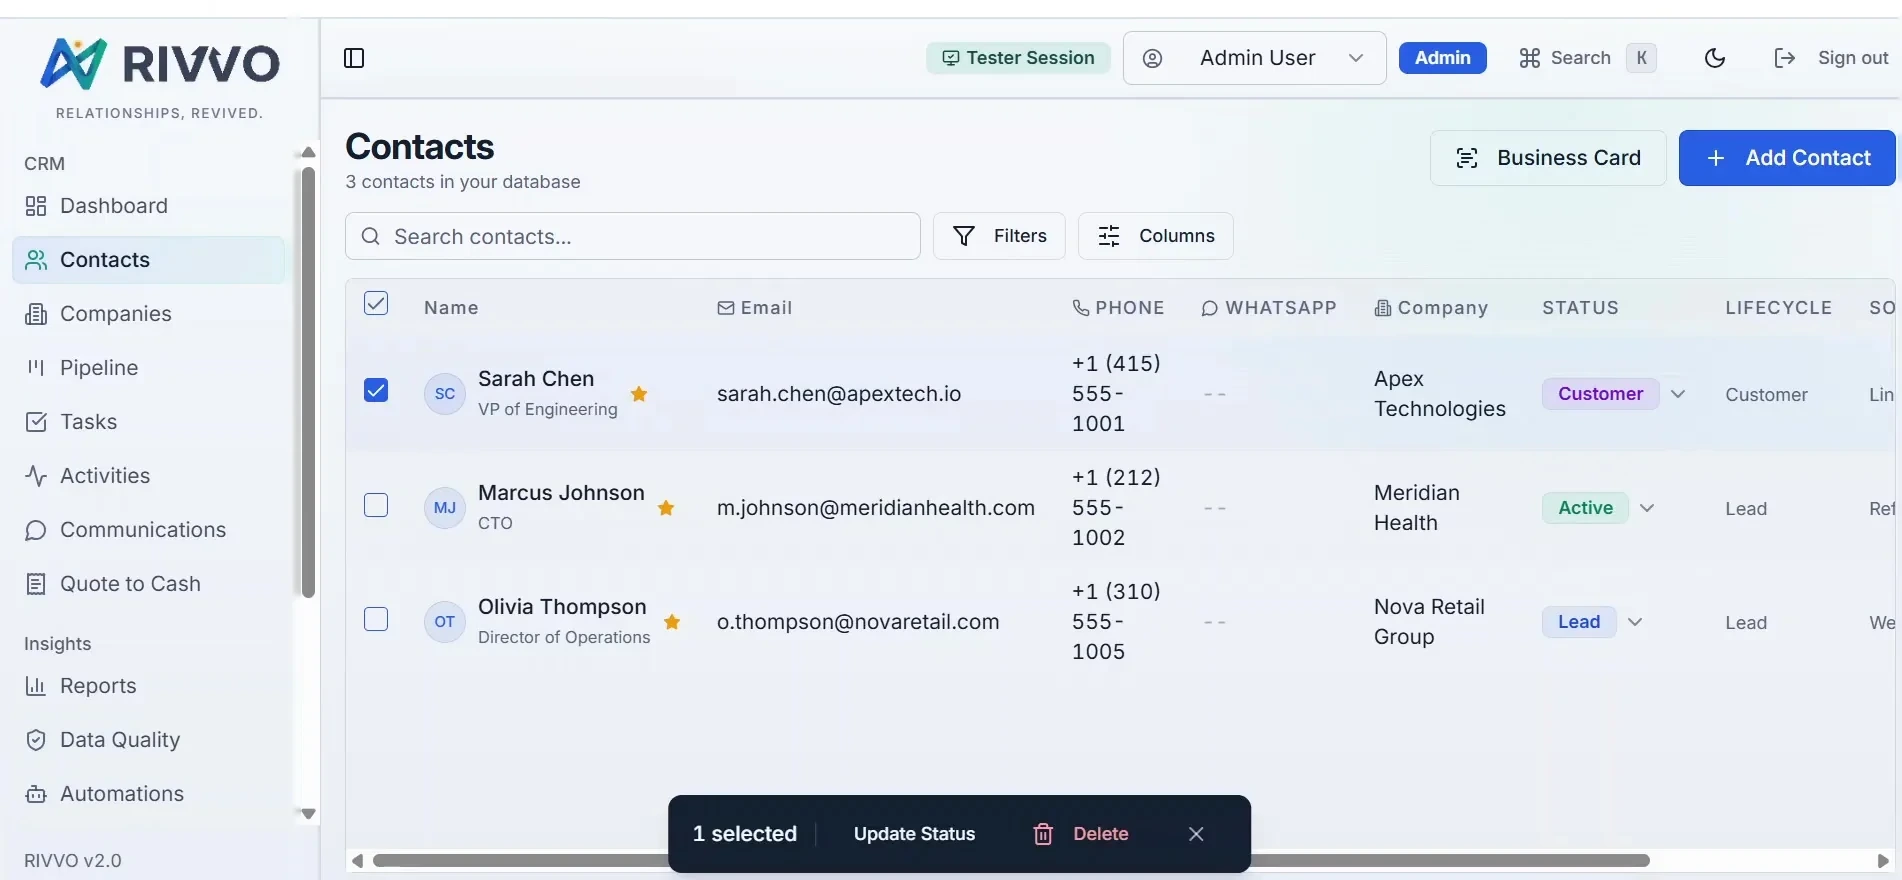Click email m.johnson@meridianhealth.com
Screen dimensions: 1902x880
(x=876, y=508)
